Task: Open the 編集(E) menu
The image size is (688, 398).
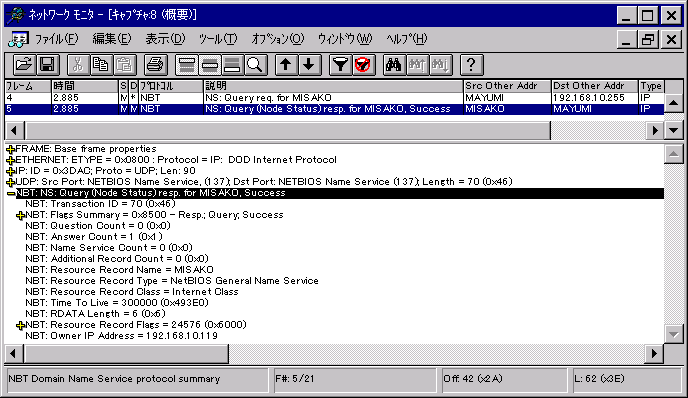Action: [x=111, y=39]
